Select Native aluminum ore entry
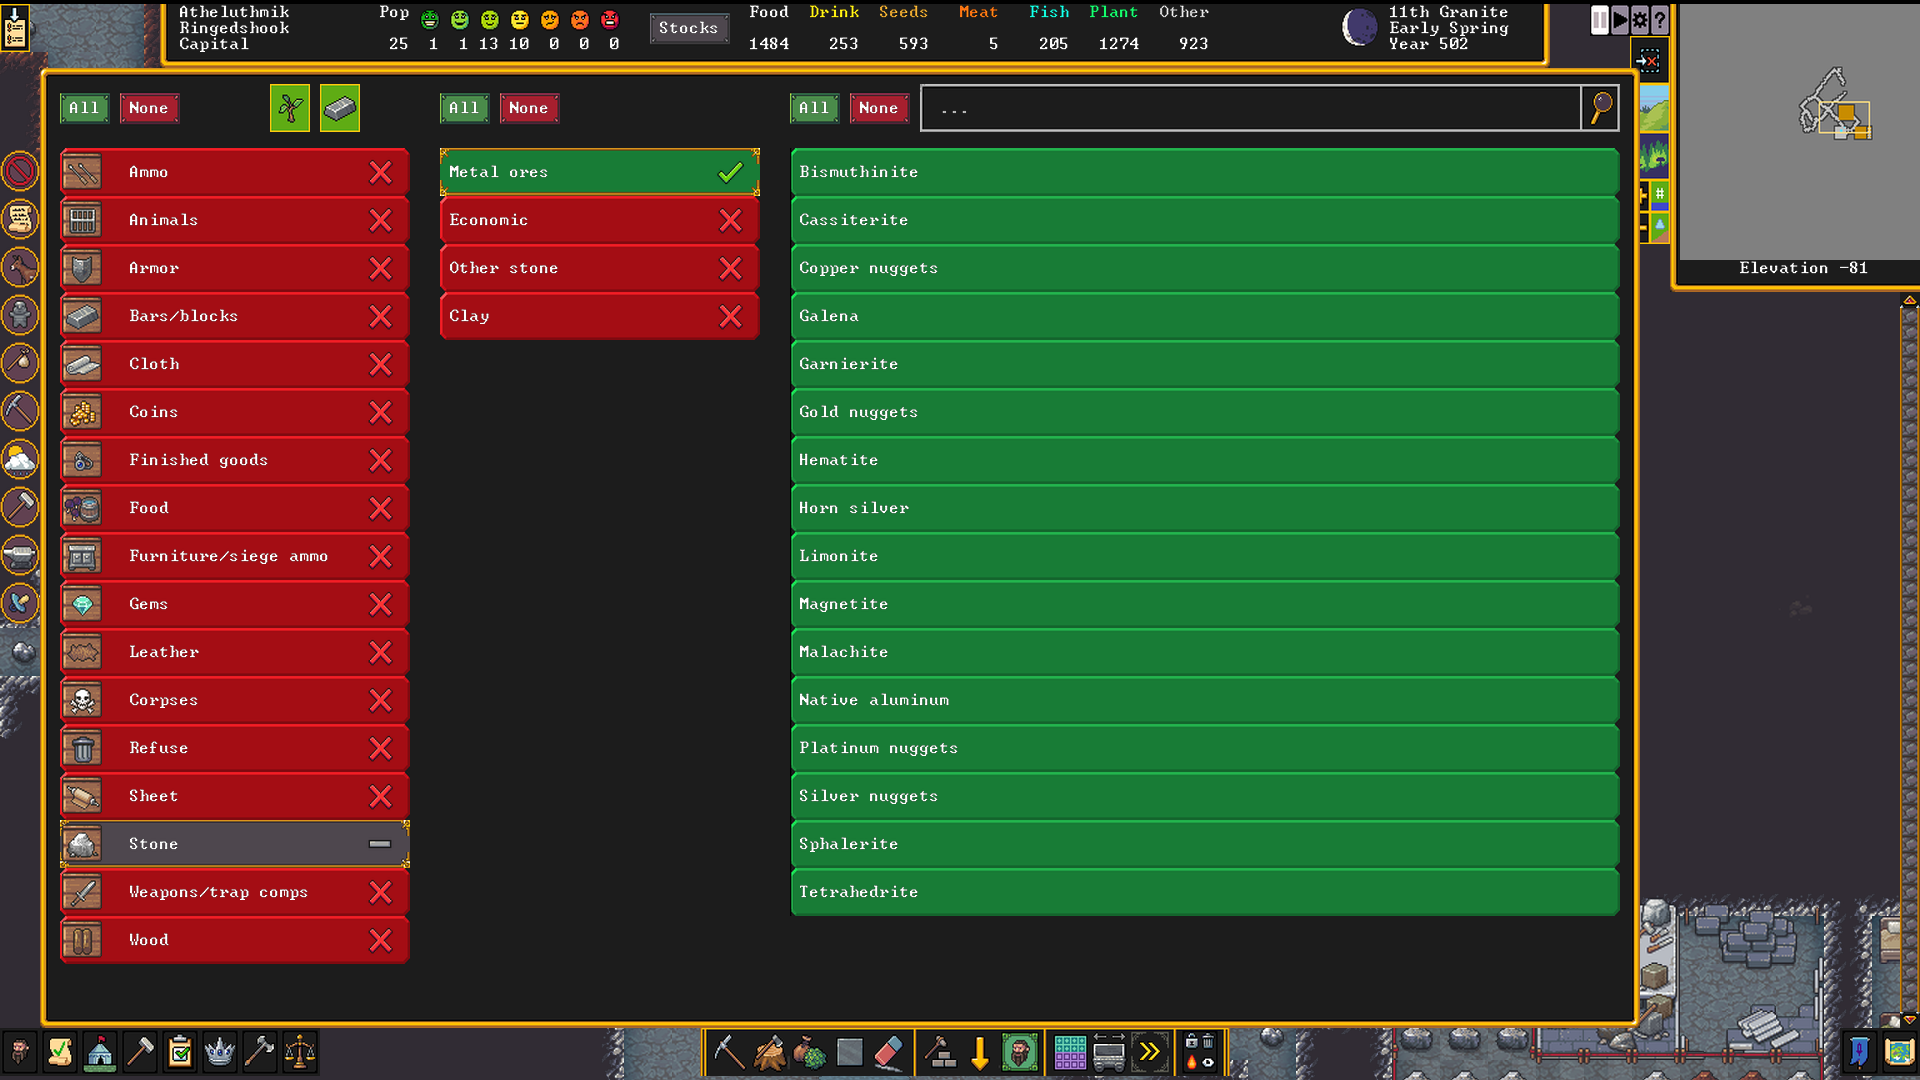 click(x=1205, y=700)
